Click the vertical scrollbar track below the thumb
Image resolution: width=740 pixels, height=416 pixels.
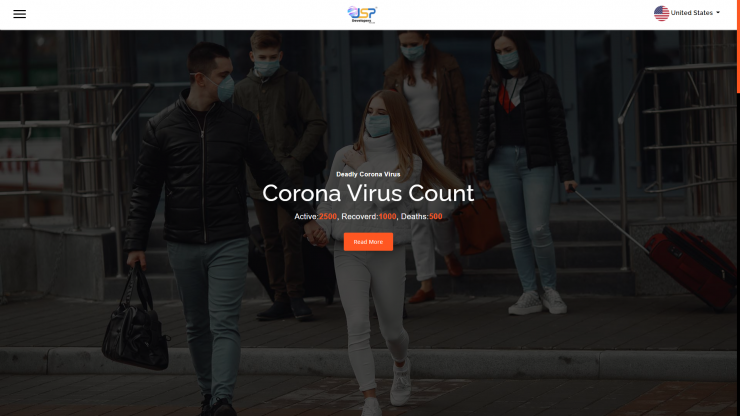738,255
